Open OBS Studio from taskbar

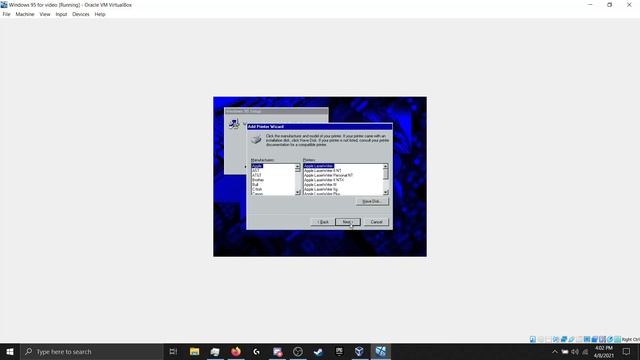[298, 351]
